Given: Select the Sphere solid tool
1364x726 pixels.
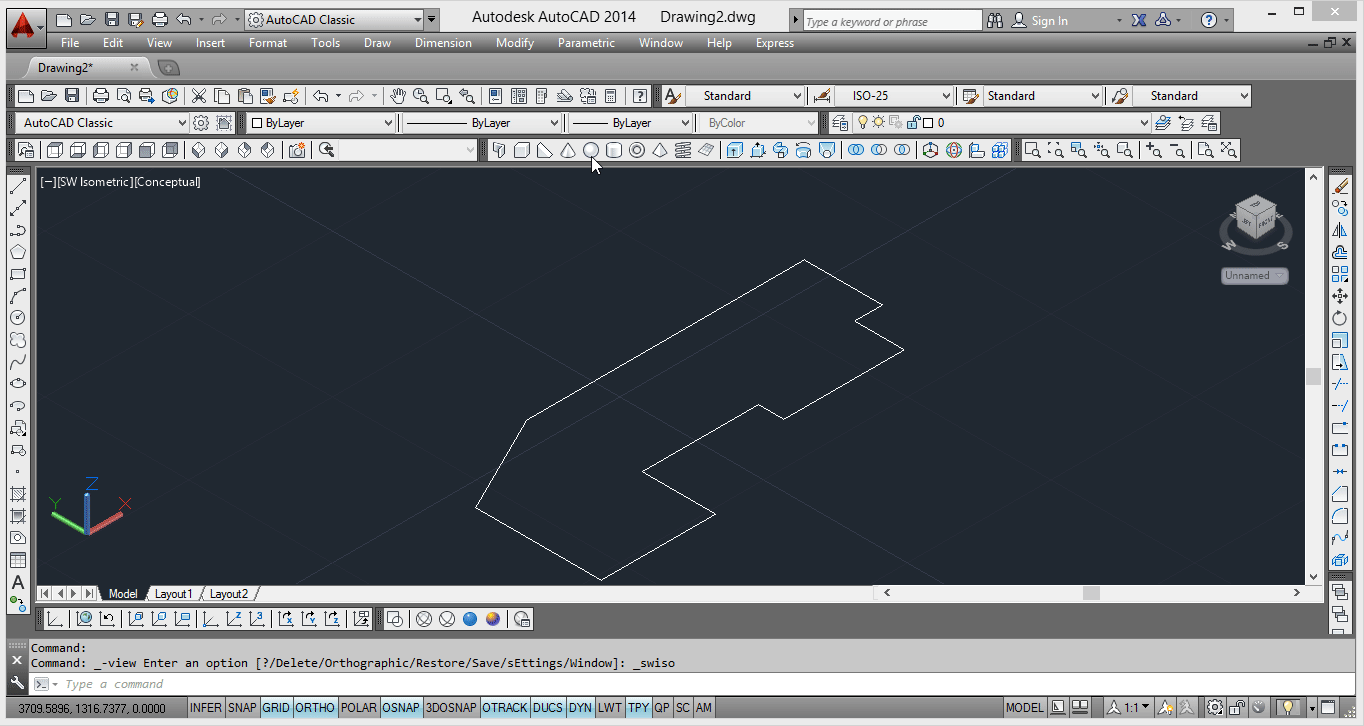Looking at the screenshot, I should (x=591, y=150).
